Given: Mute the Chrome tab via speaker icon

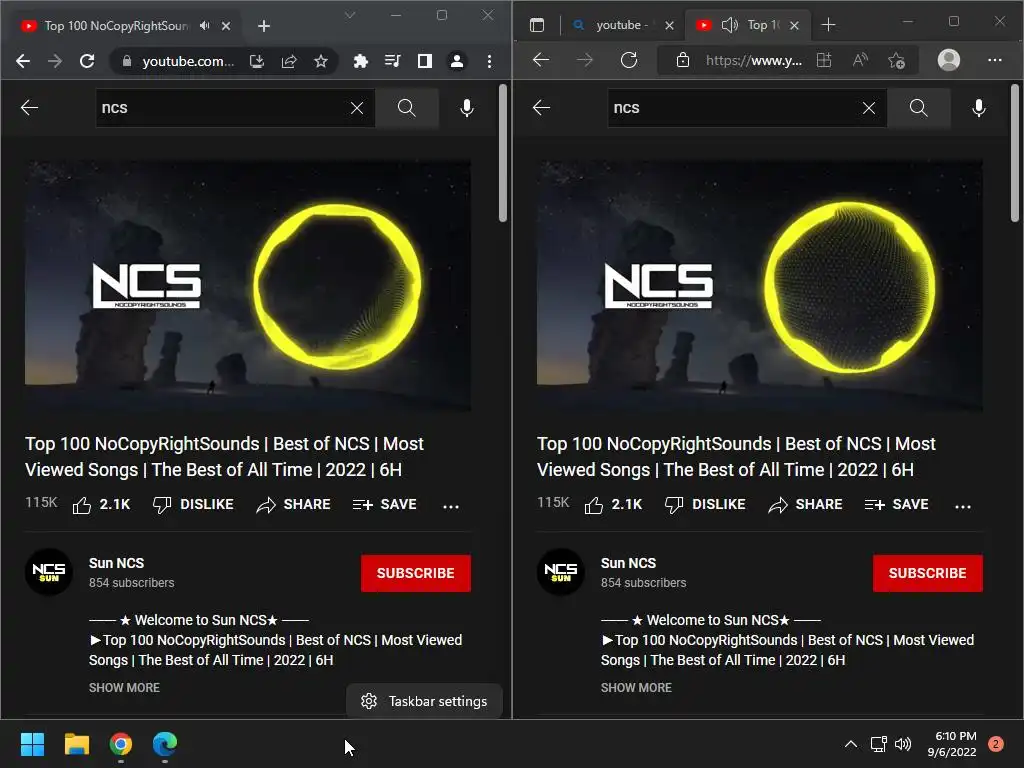Looking at the screenshot, I should 205,25.
